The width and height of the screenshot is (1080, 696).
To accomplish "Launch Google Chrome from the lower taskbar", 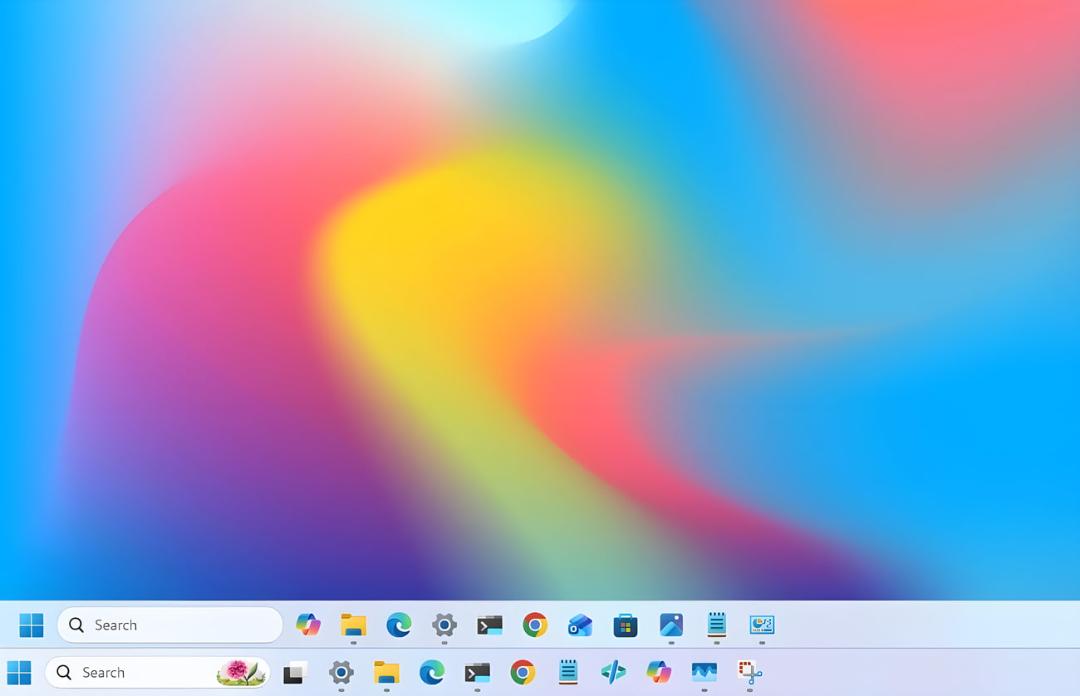I will [523, 672].
